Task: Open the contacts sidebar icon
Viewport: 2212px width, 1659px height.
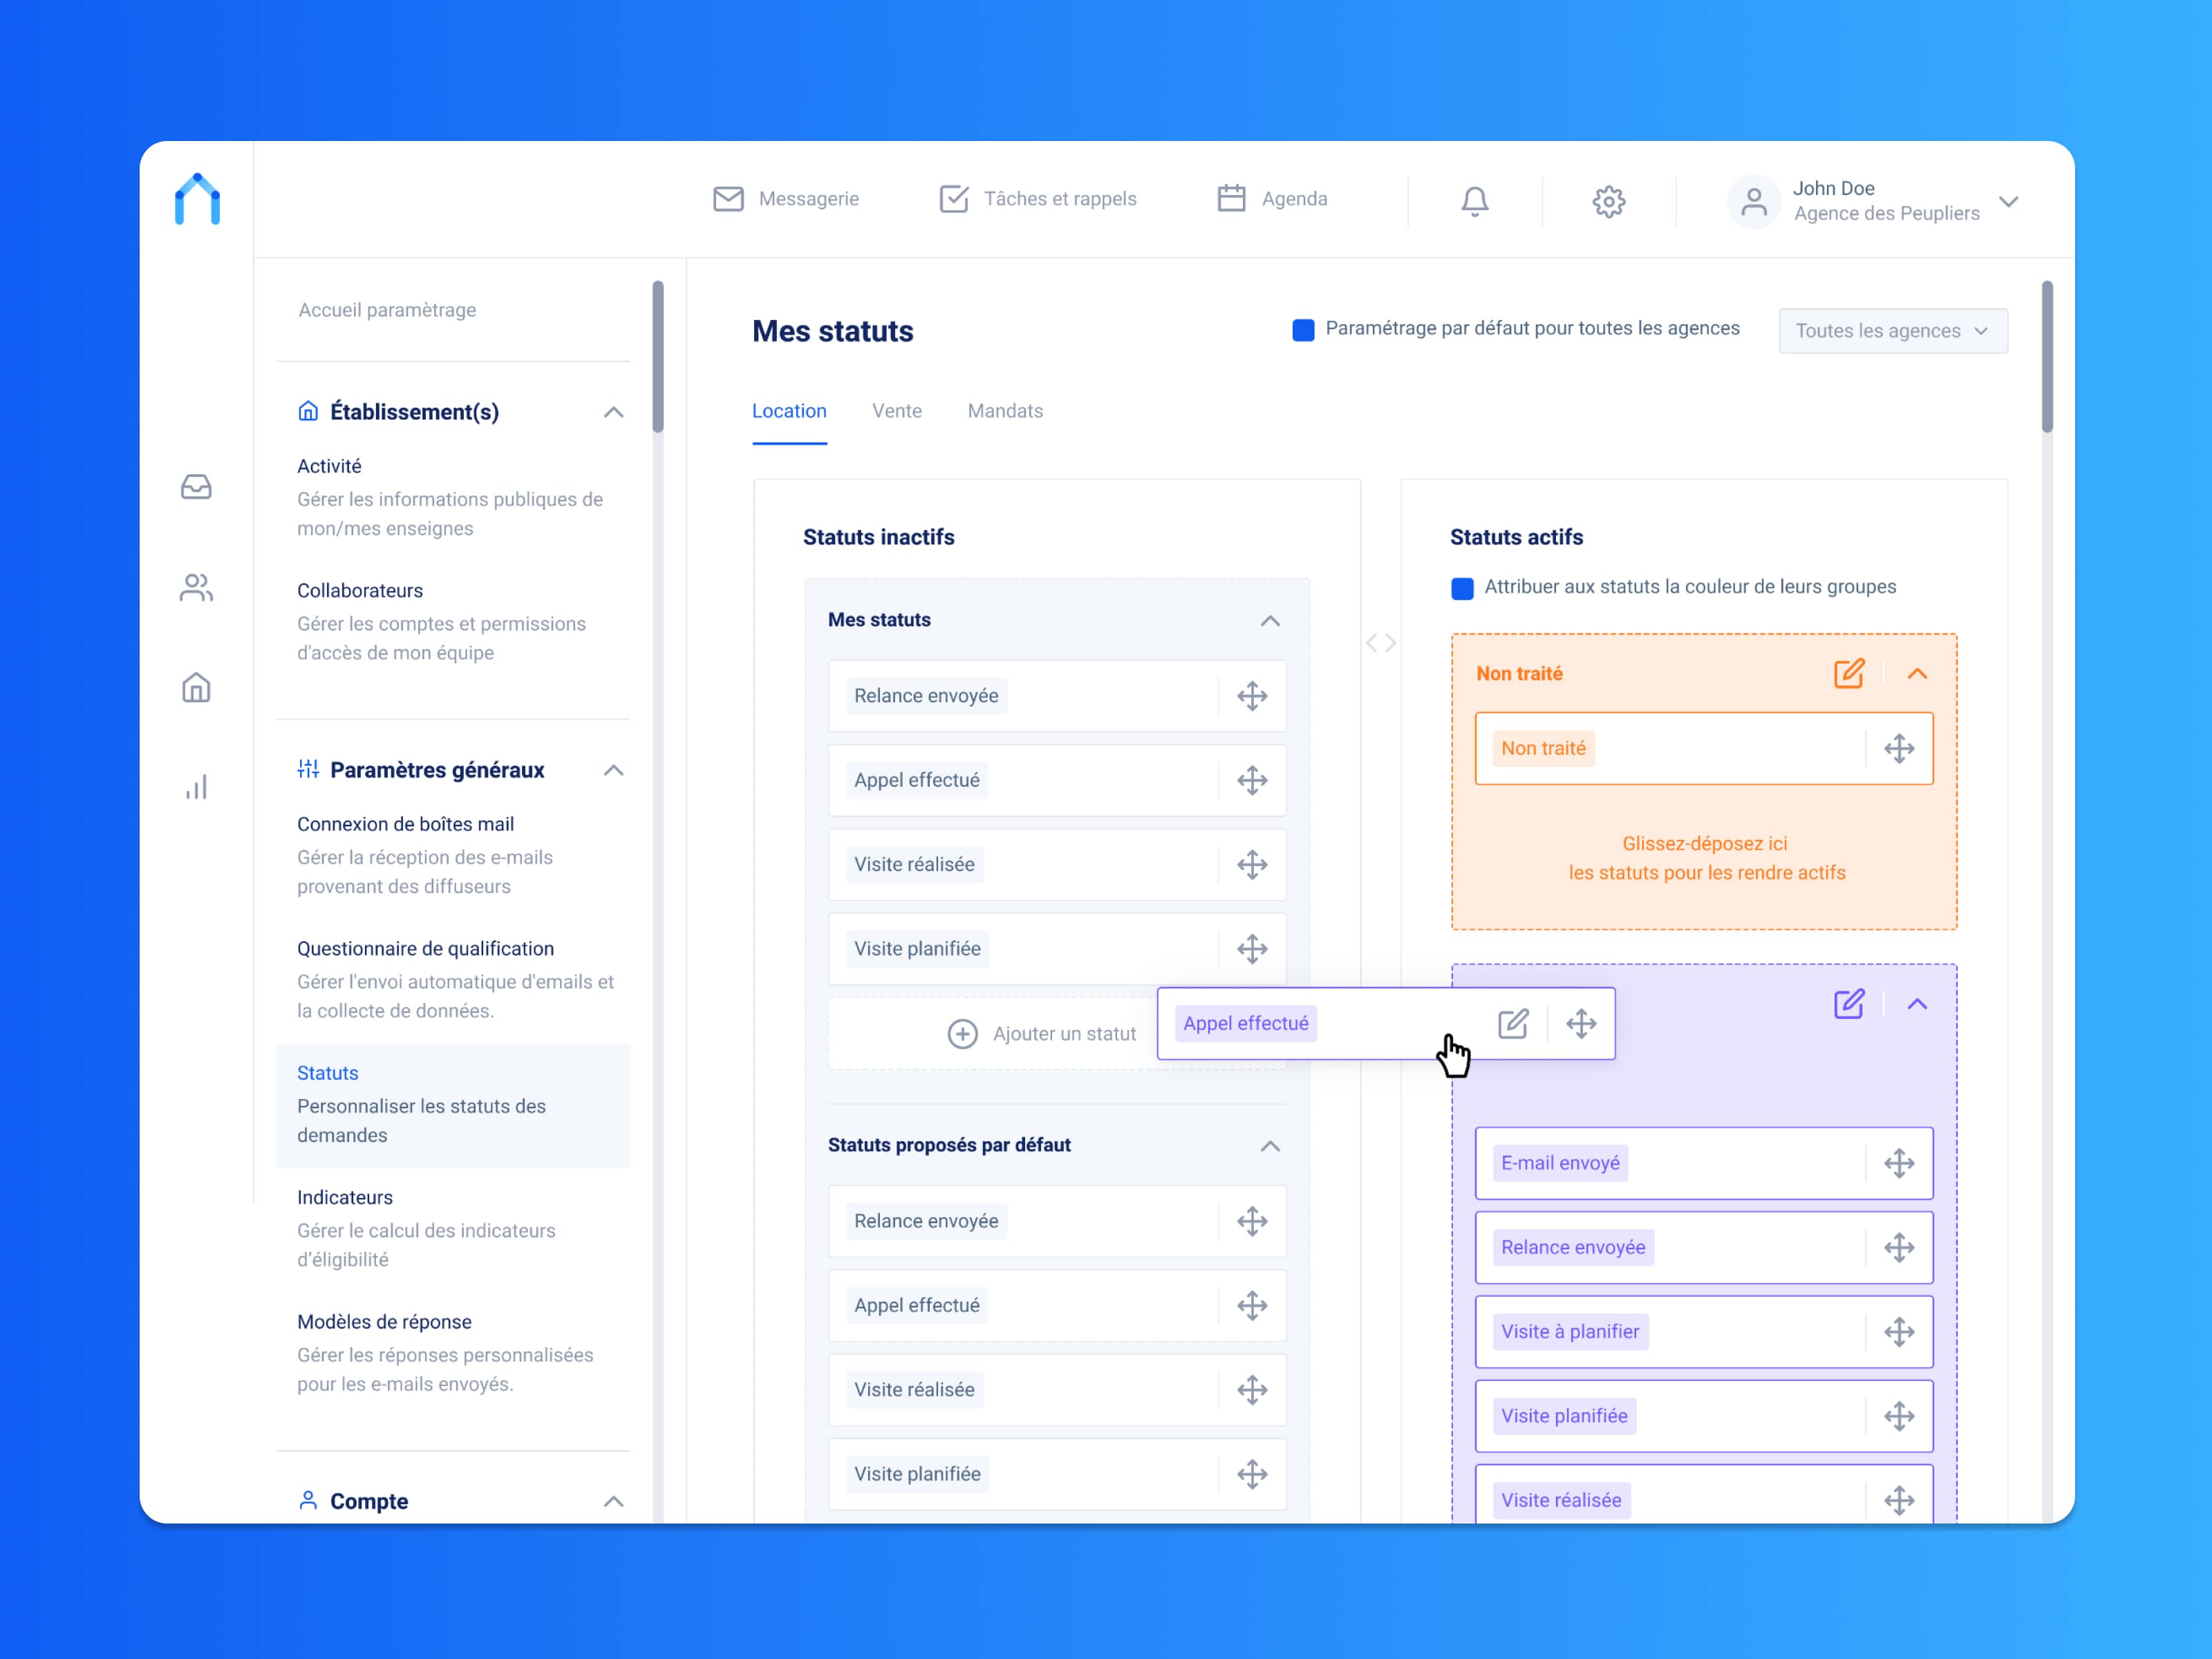Action: pos(196,587)
